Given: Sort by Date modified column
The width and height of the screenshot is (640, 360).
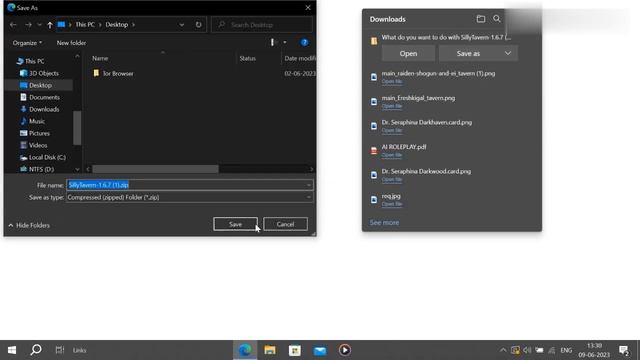Looking at the screenshot, I should pos(299,58).
